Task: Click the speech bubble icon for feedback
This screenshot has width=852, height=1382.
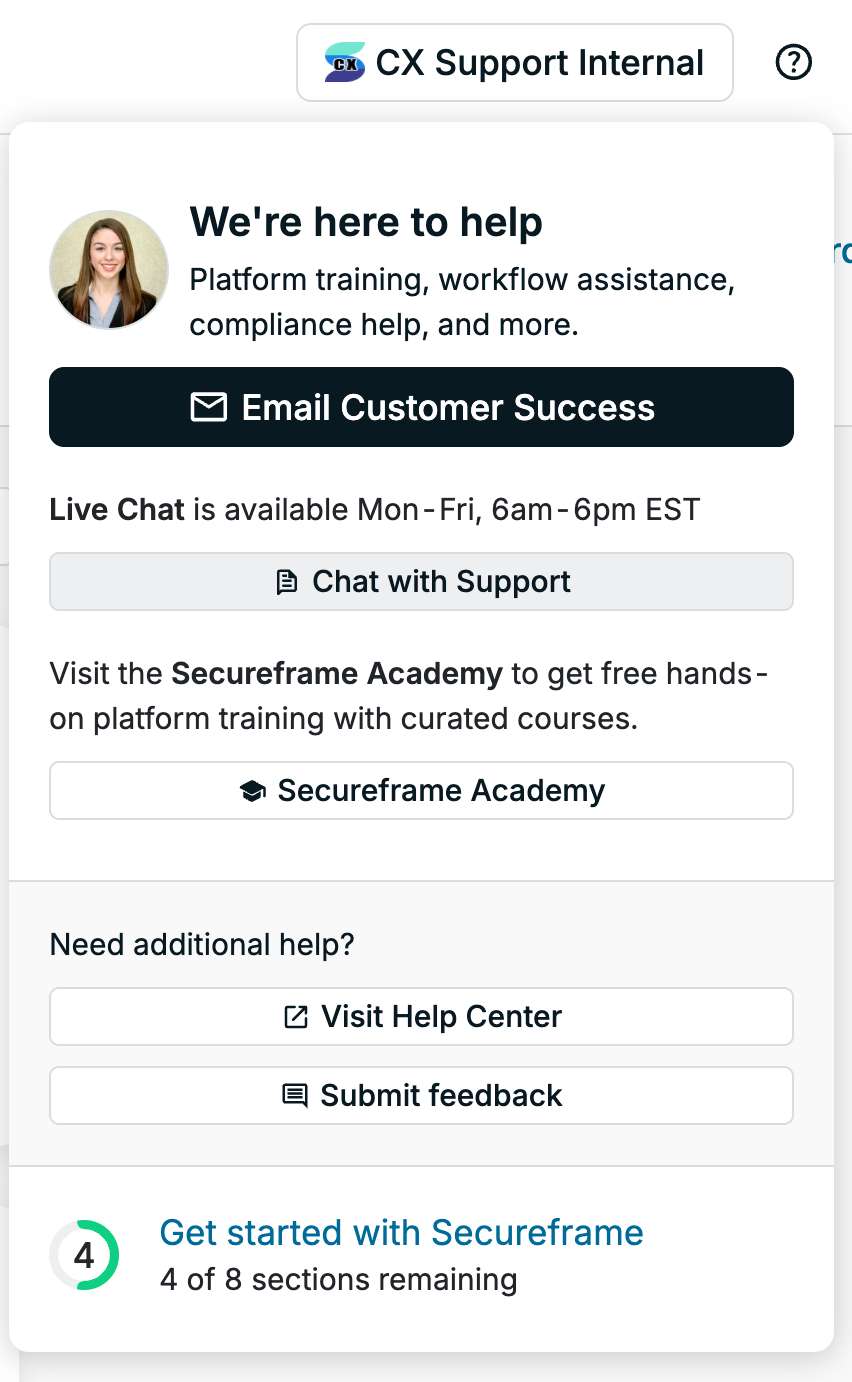Action: click(x=294, y=1096)
